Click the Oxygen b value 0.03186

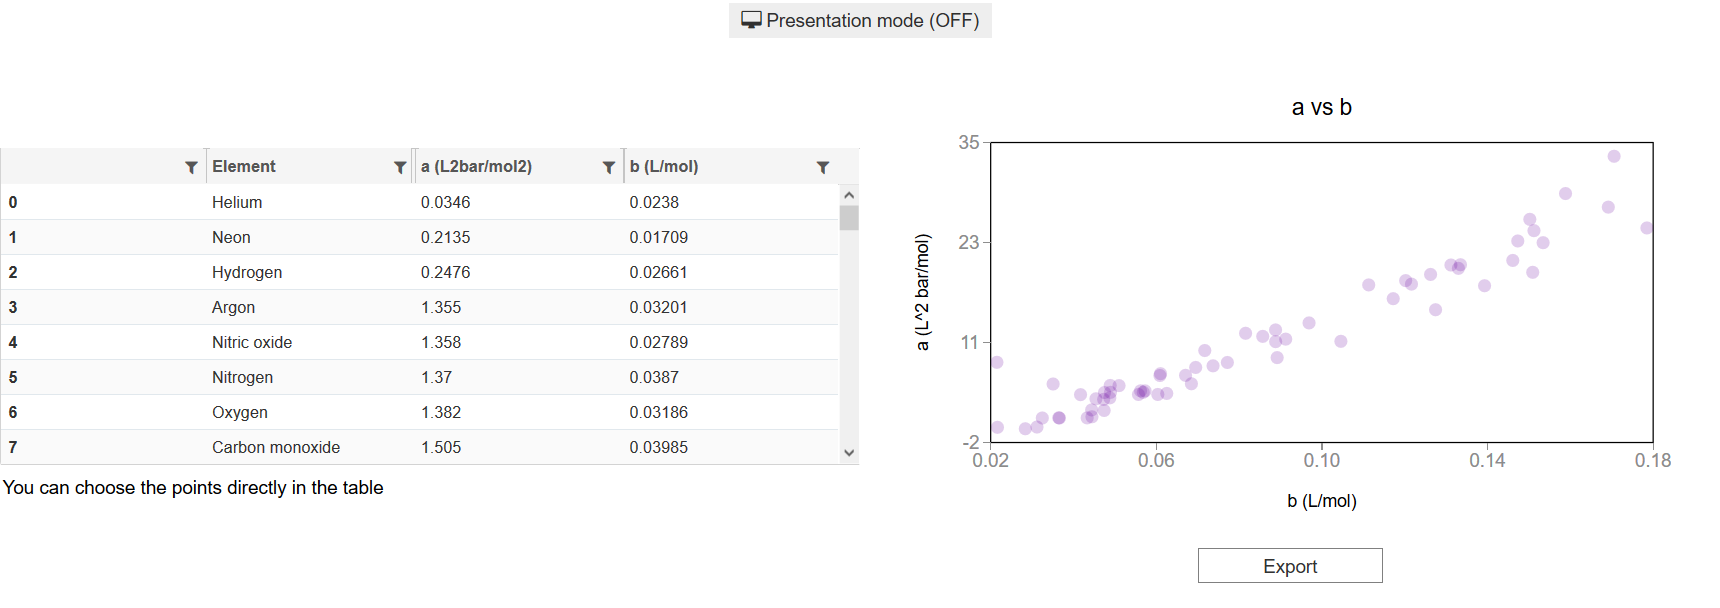(658, 412)
